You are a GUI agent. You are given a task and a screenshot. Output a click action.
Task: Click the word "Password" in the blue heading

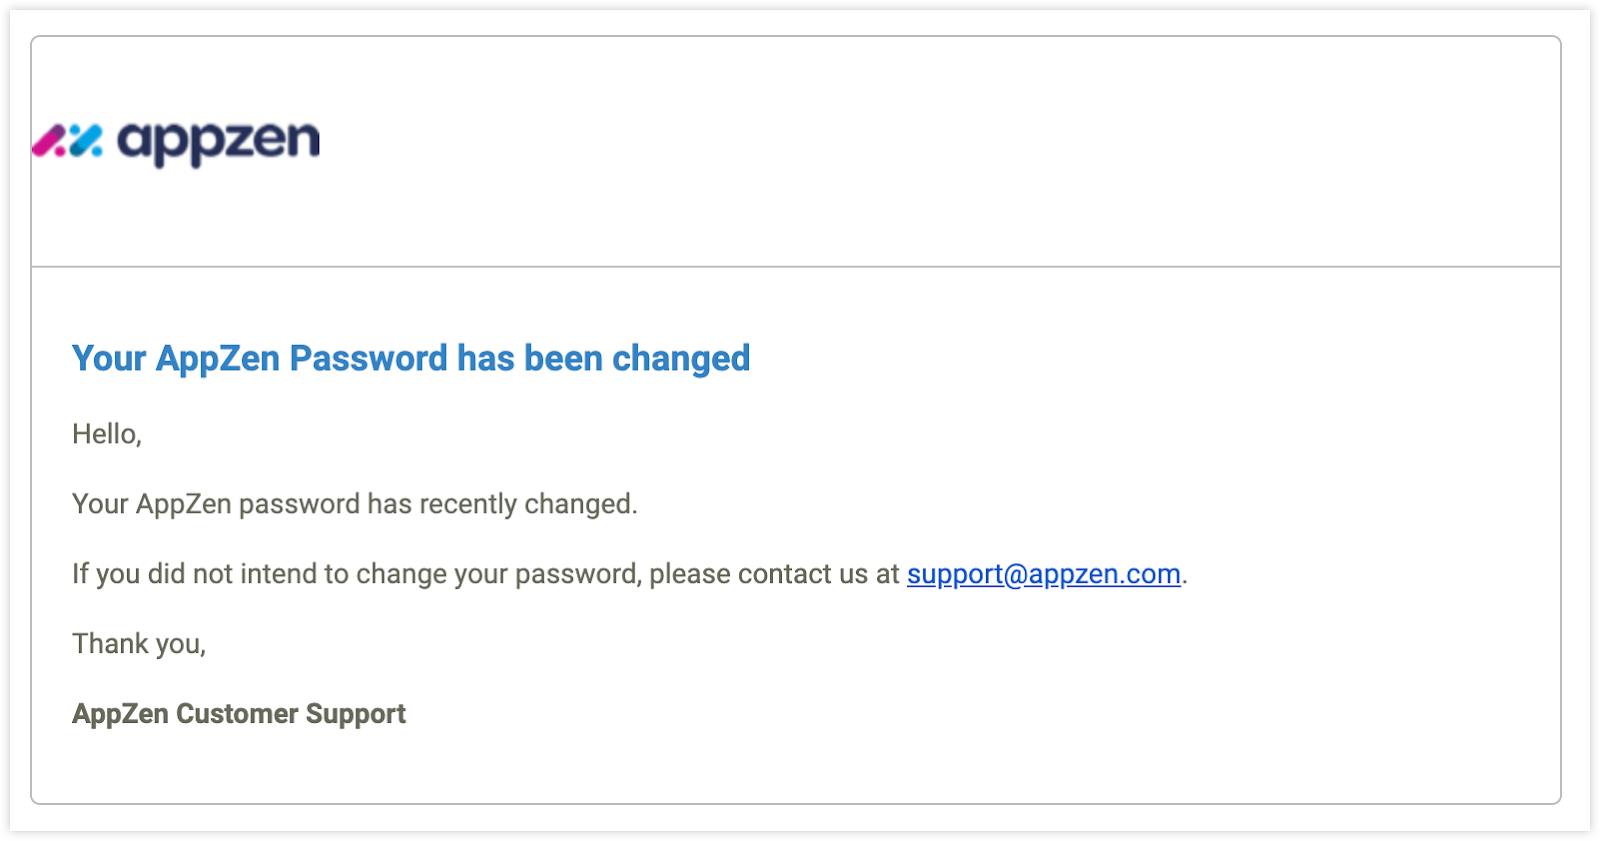pyautogui.click(x=368, y=358)
